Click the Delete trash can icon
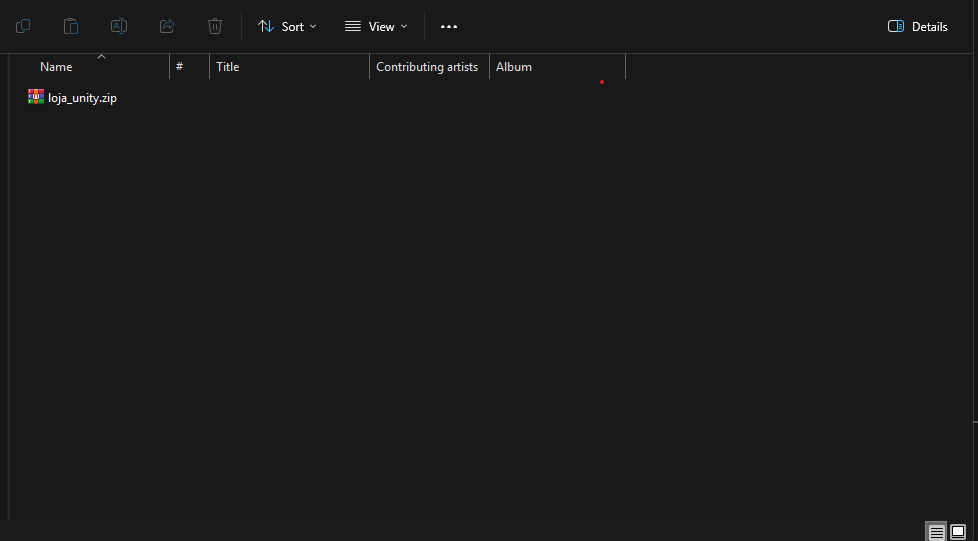Screen dimensions: 978x541 click(215, 26)
